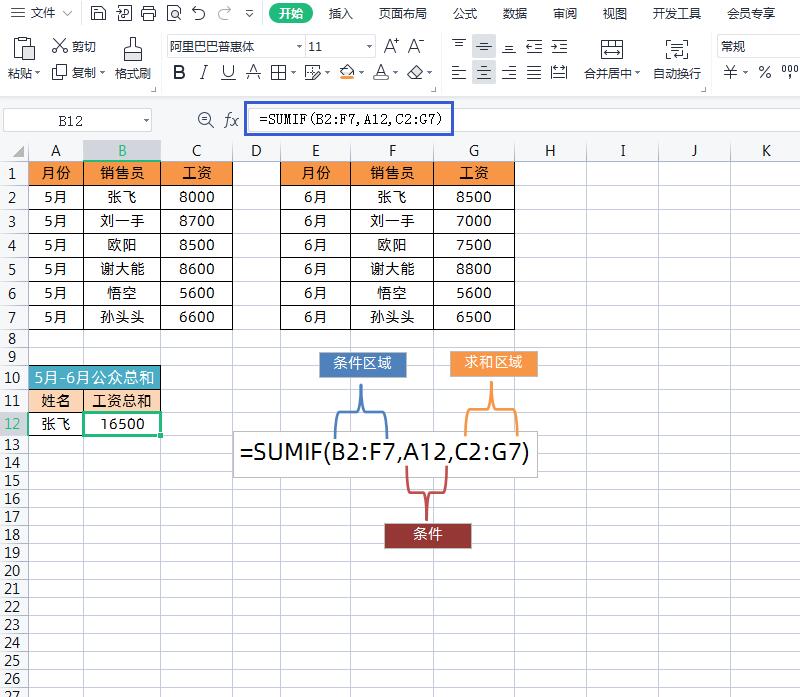
Task: Toggle Italic formatting
Action: tap(204, 72)
